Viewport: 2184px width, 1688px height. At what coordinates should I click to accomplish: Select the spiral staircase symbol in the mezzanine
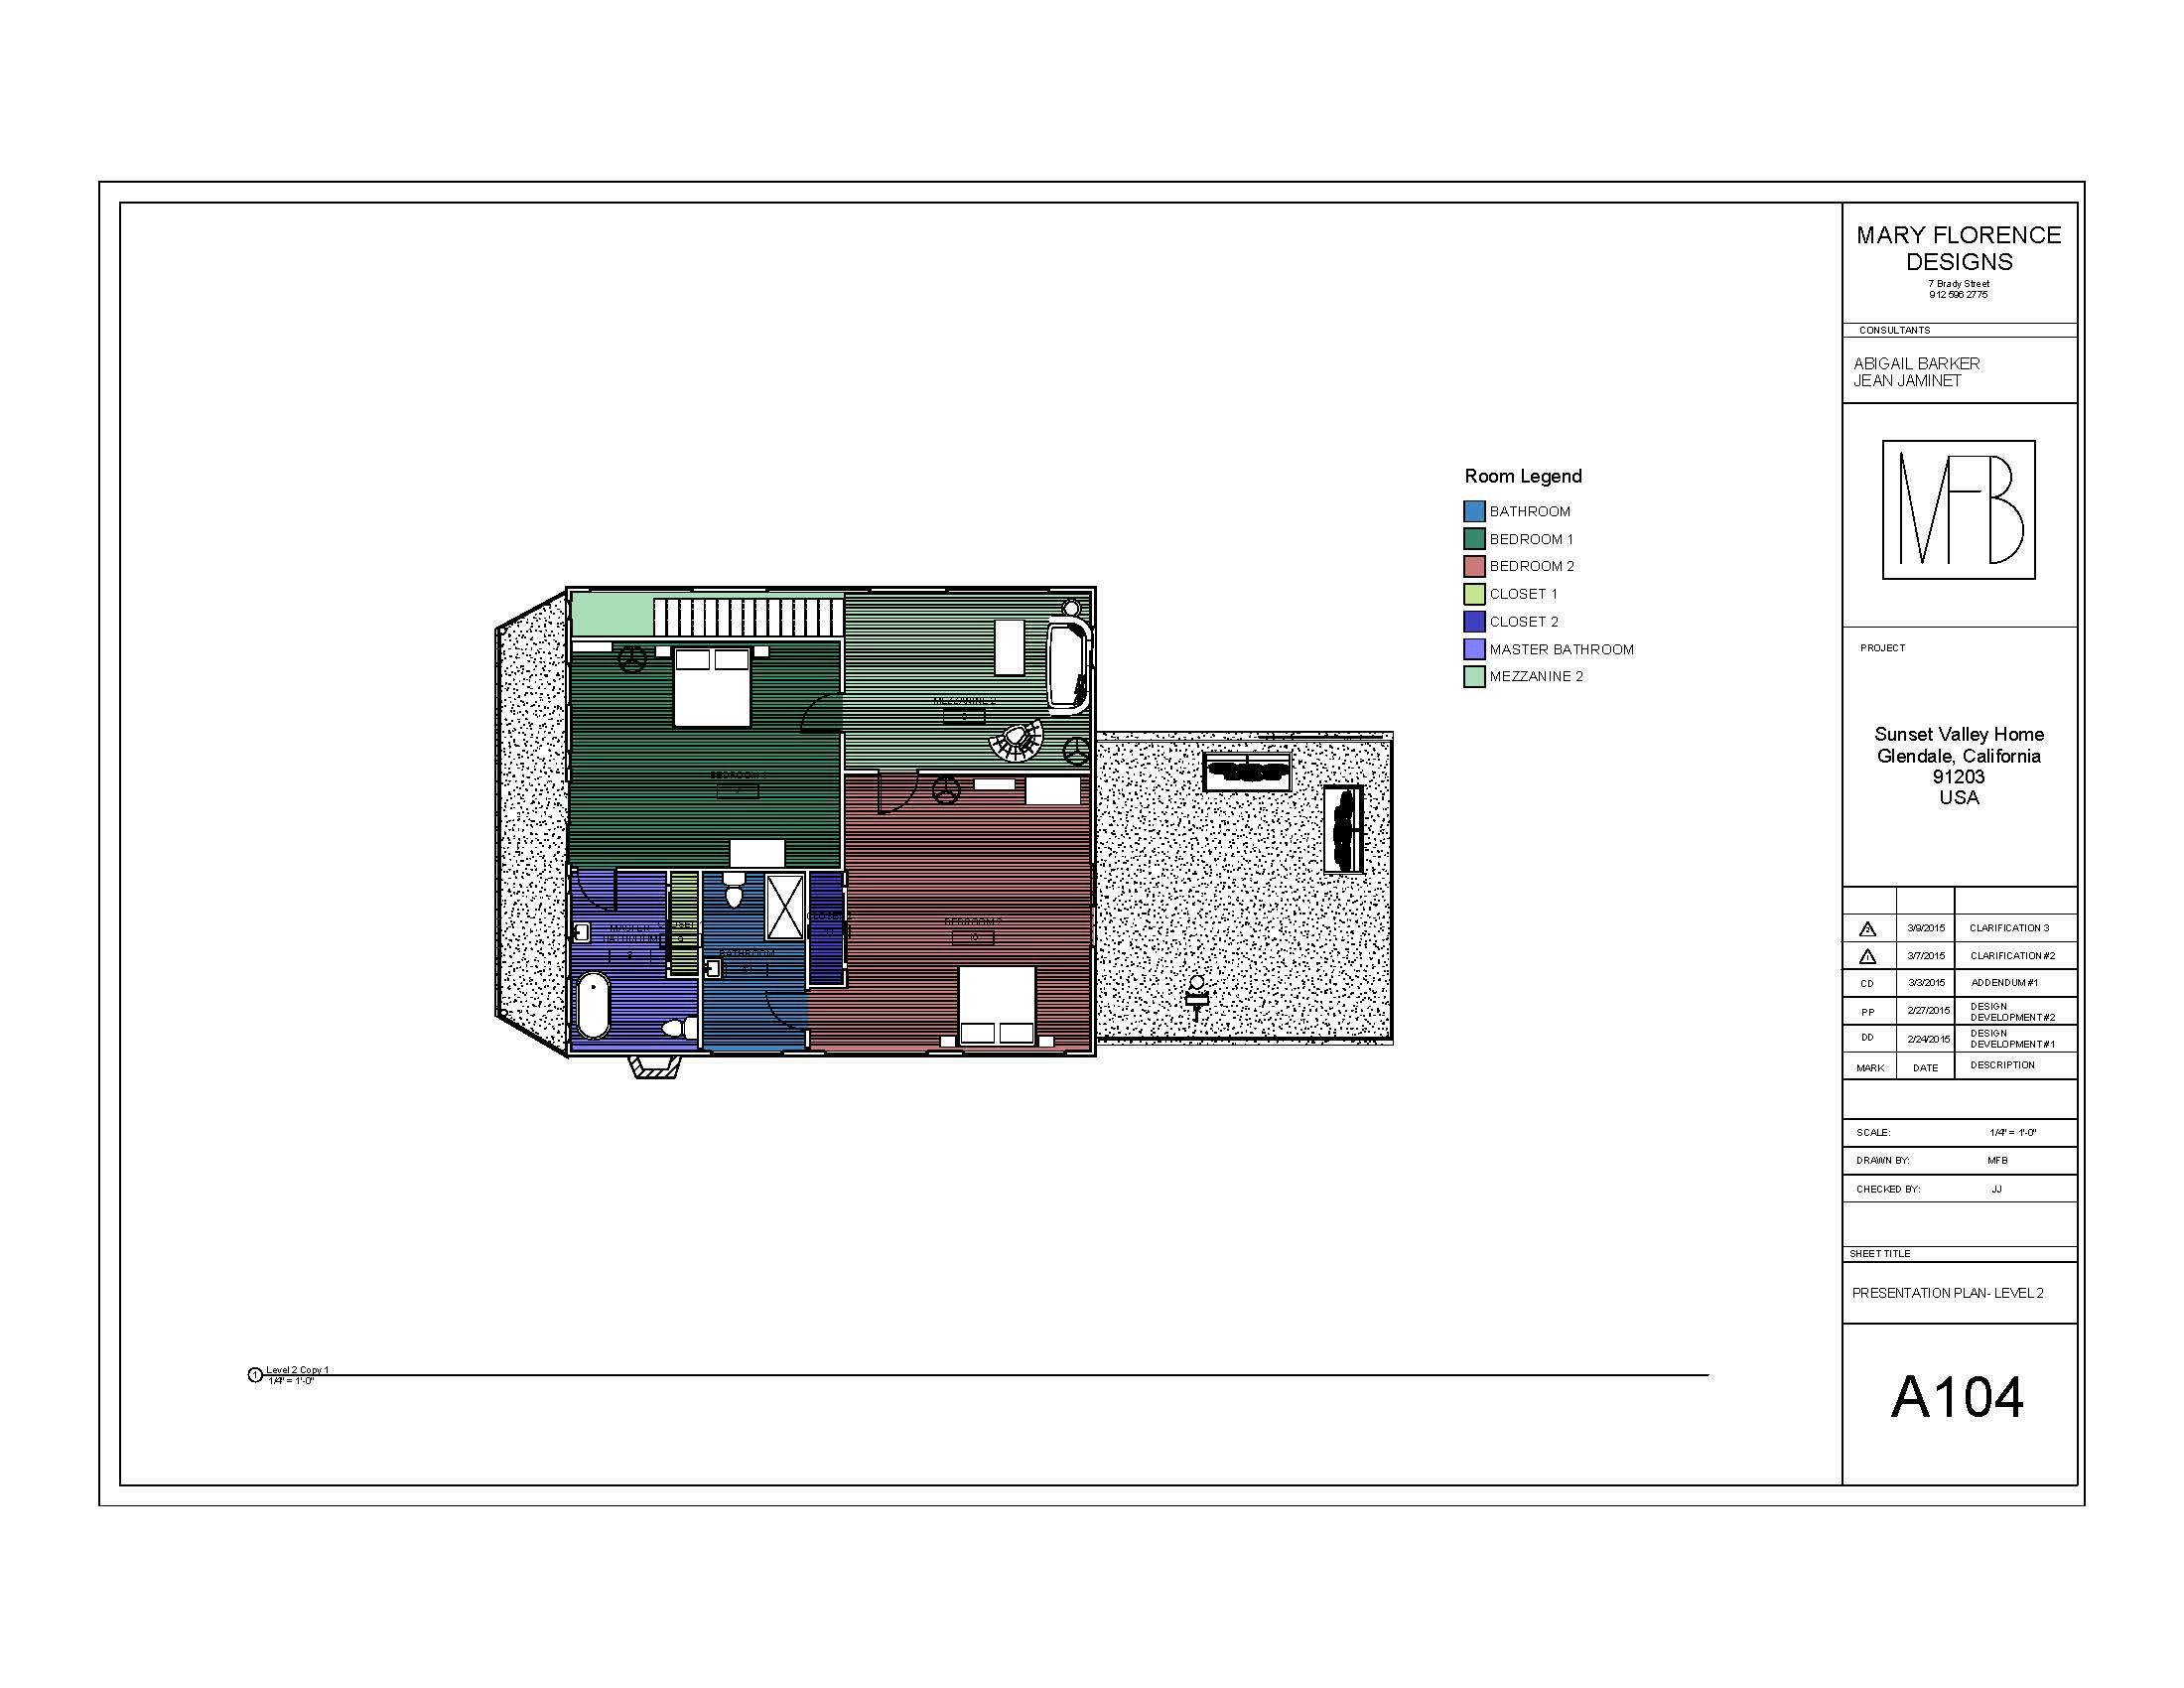coord(1017,740)
